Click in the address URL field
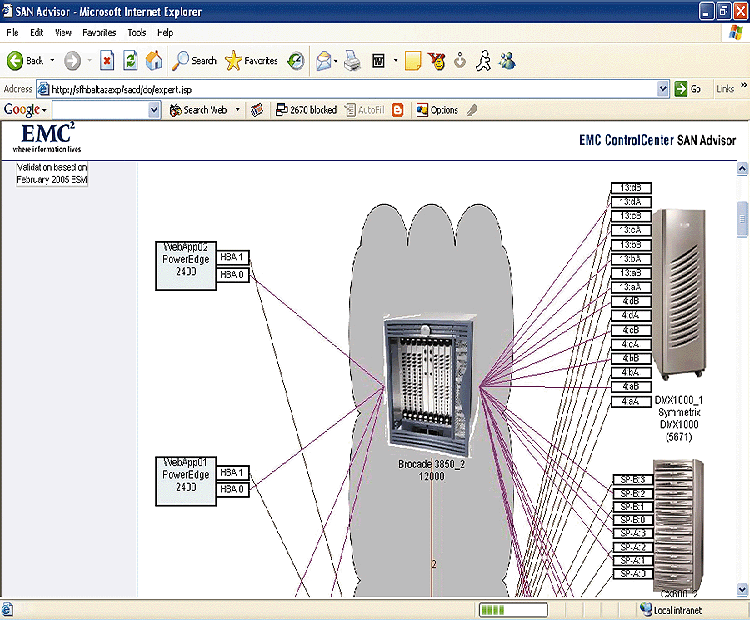This screenshot has height=620, width=750. click(x=353, y=89)
